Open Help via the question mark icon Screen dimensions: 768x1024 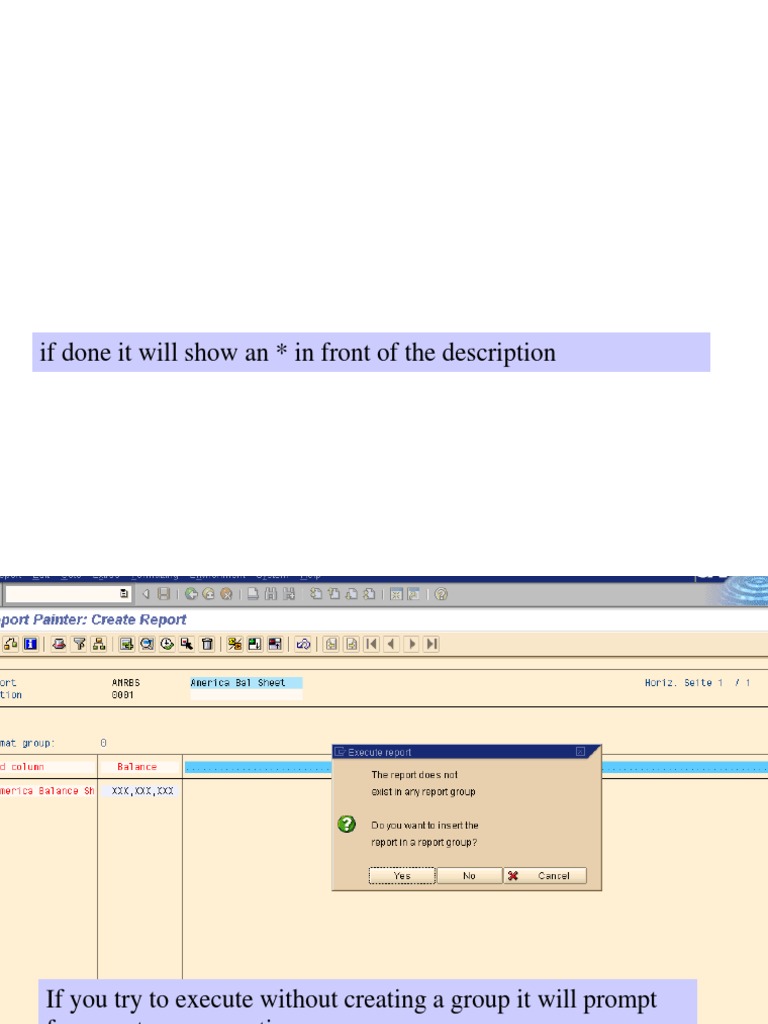[x=441, y=594]
